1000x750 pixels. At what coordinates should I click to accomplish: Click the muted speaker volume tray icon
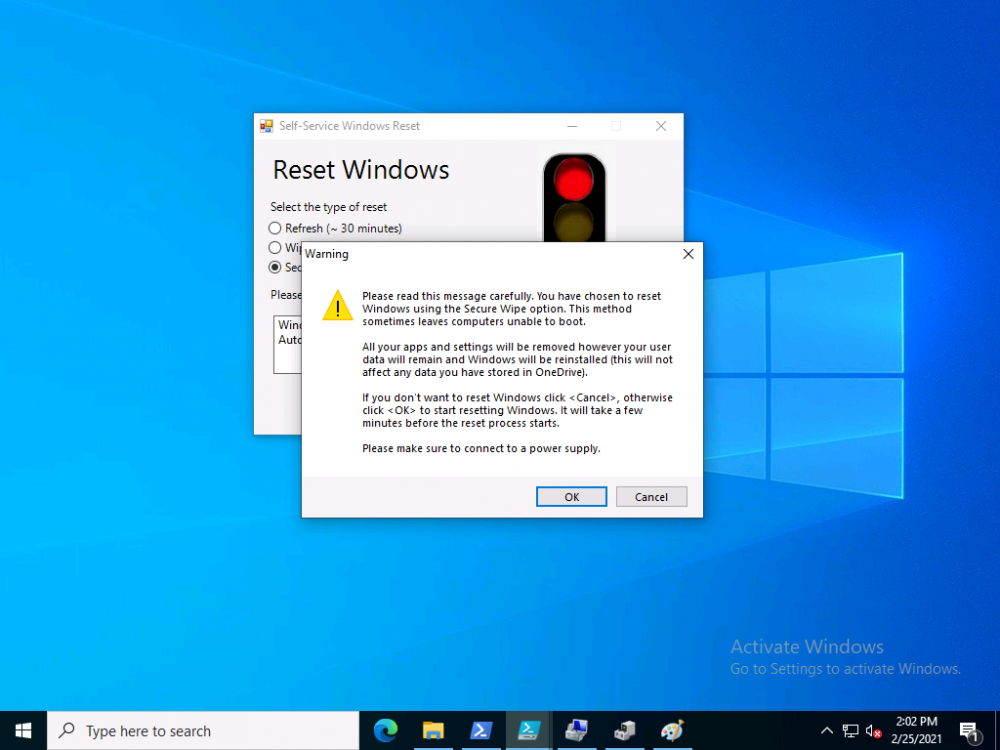click(873, 731)
